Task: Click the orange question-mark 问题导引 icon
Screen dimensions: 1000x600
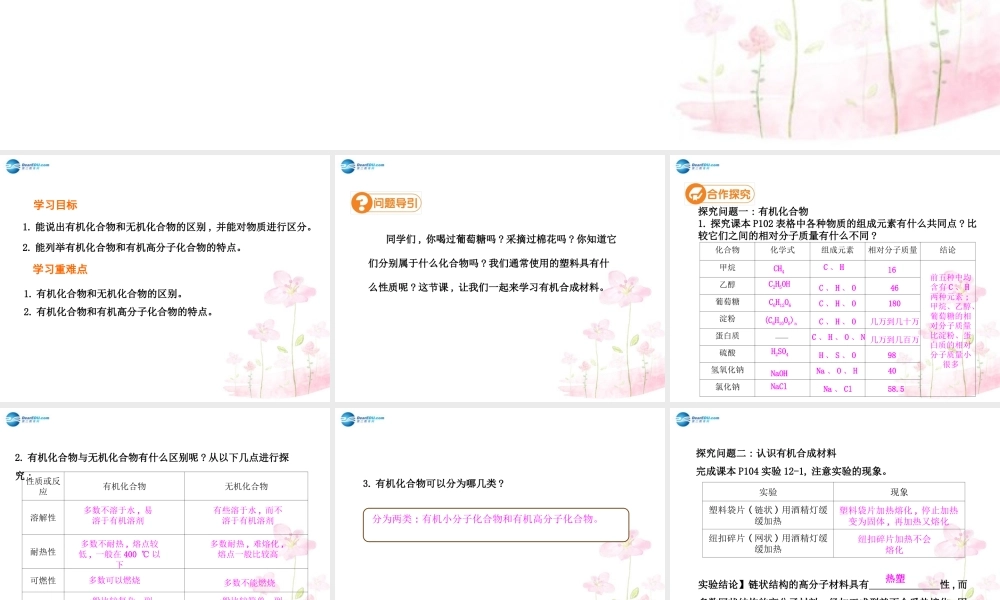Action: click(361, 203)
